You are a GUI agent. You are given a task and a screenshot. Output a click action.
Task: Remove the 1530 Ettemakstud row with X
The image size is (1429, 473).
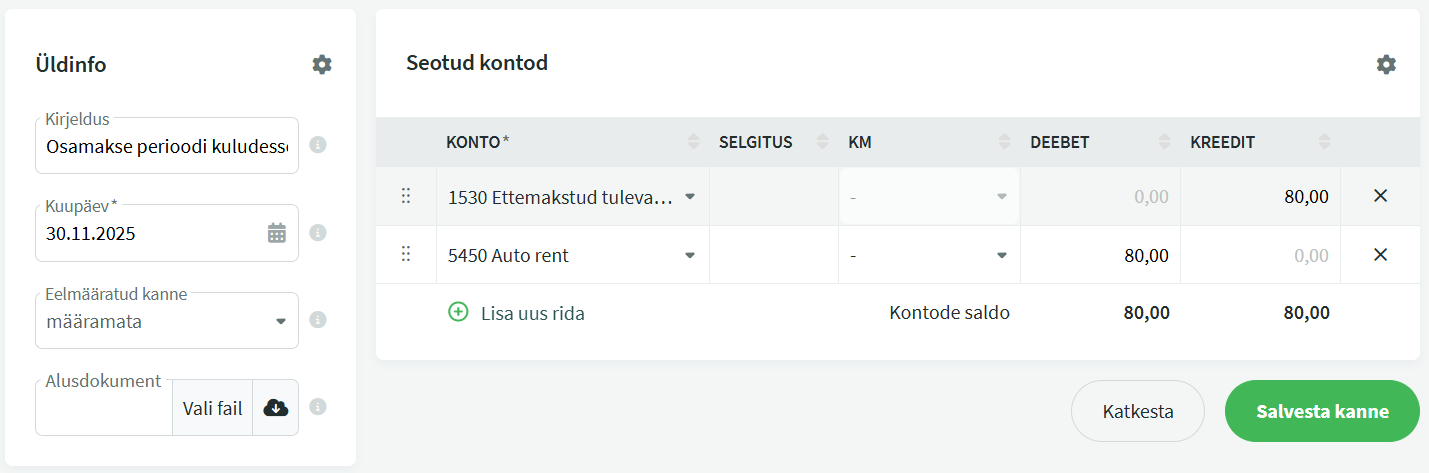[1380, 196]
